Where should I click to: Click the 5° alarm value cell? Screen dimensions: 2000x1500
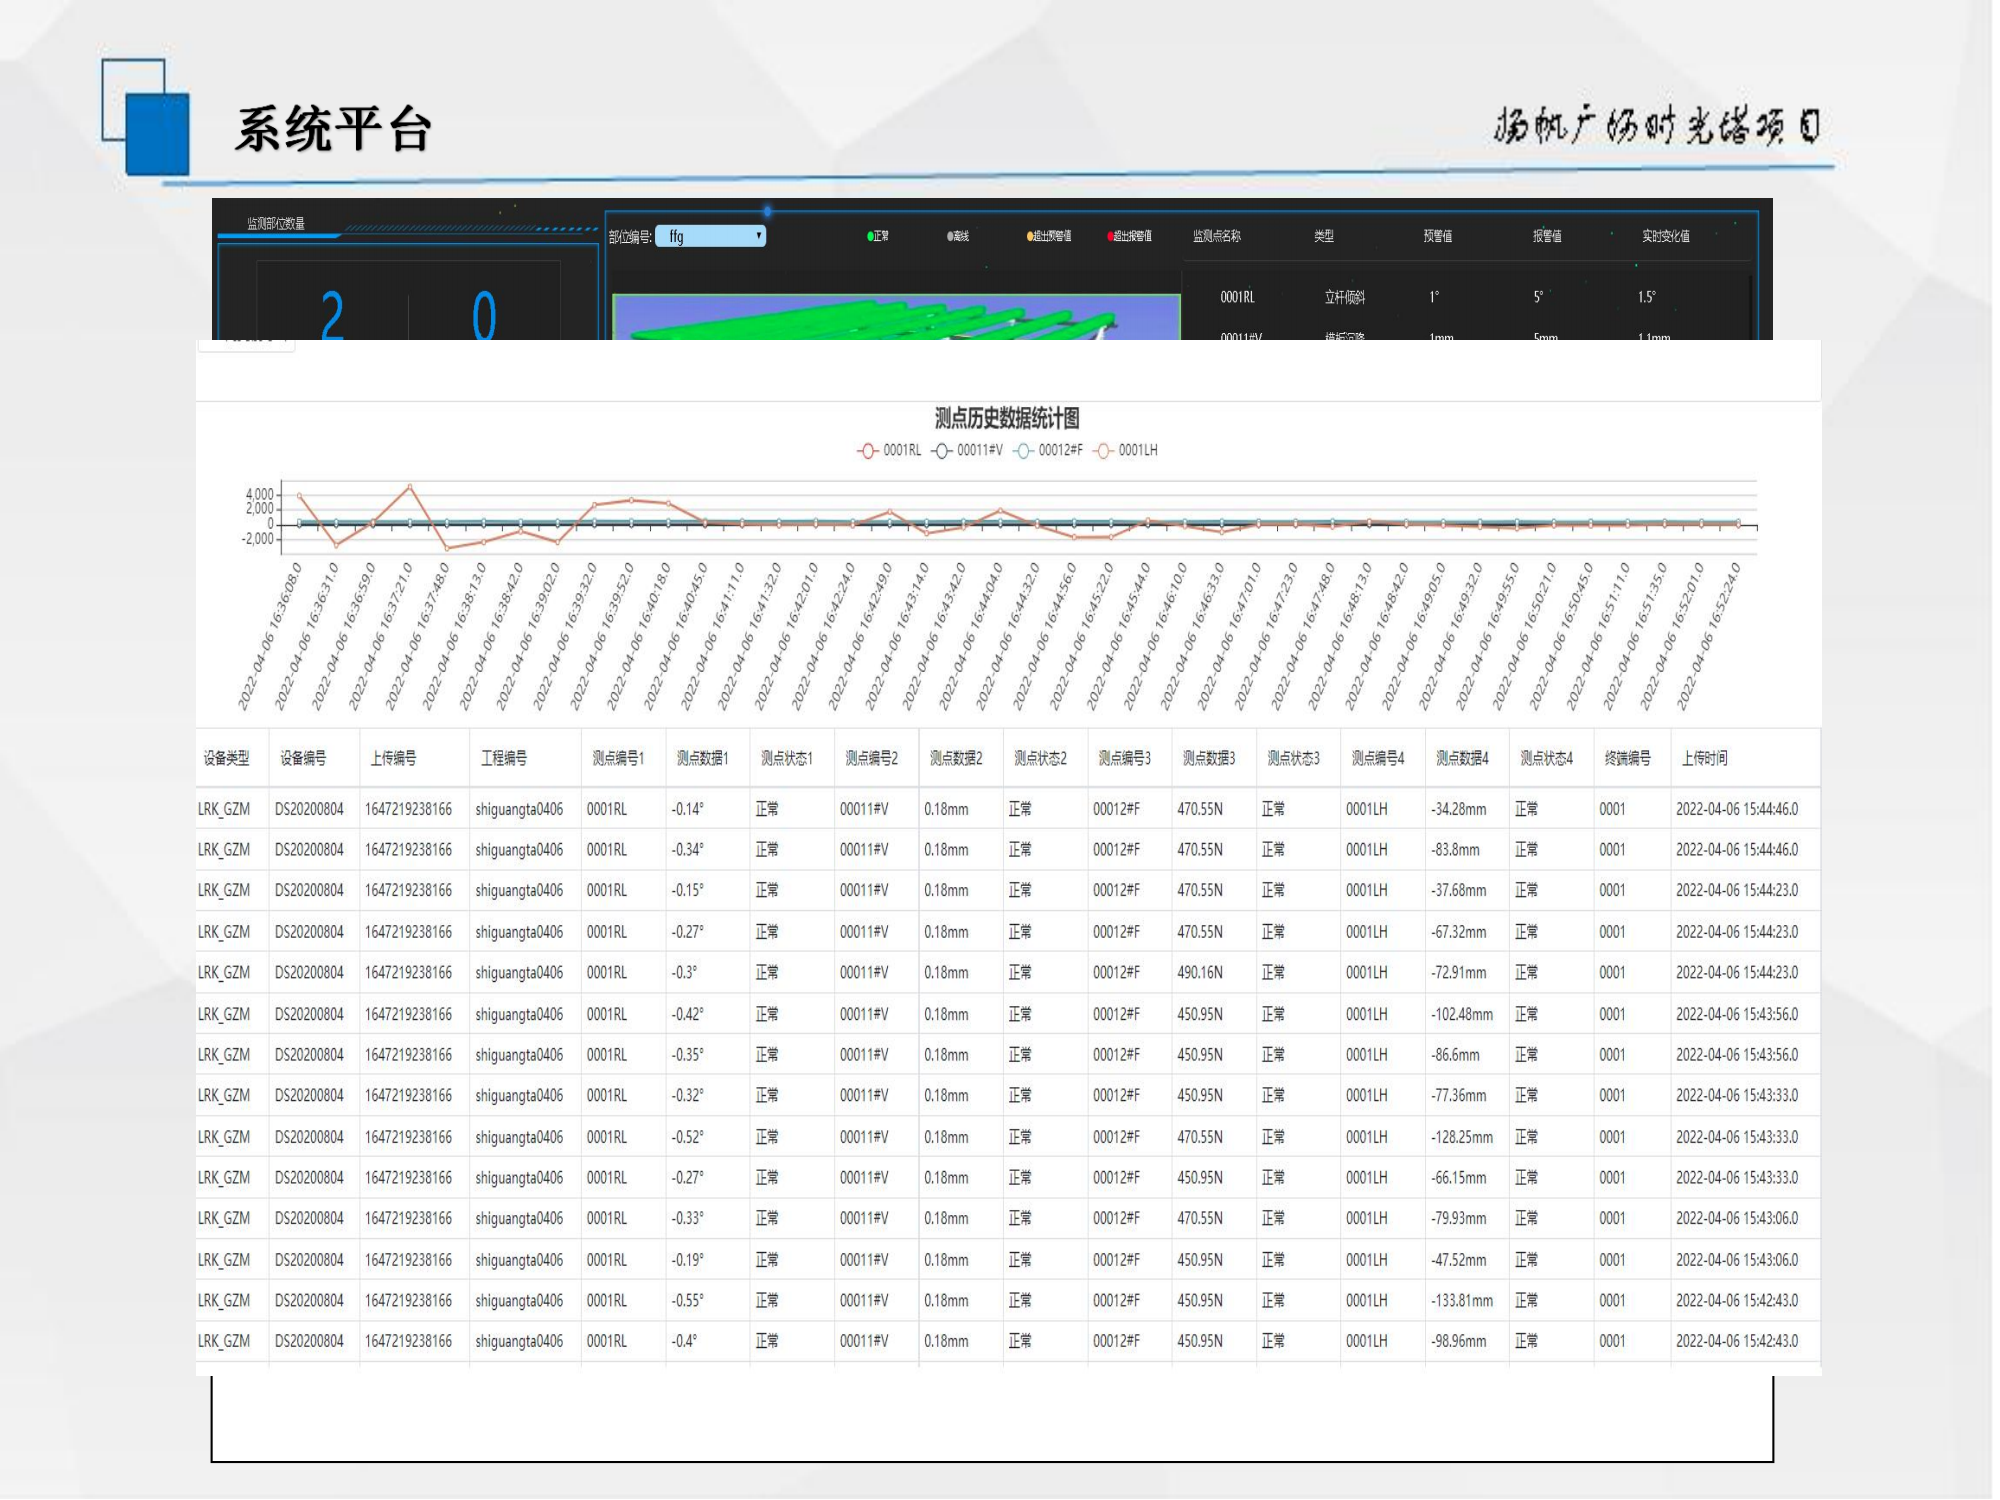(1538, 297)
